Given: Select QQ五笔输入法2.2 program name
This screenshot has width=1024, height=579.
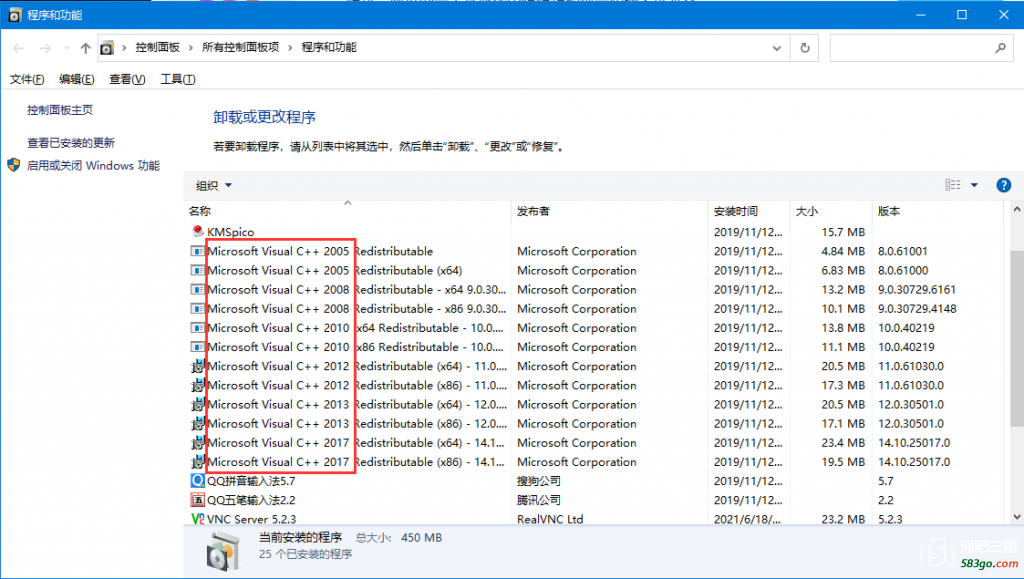Looking at the screenshot, I should 251,500.
